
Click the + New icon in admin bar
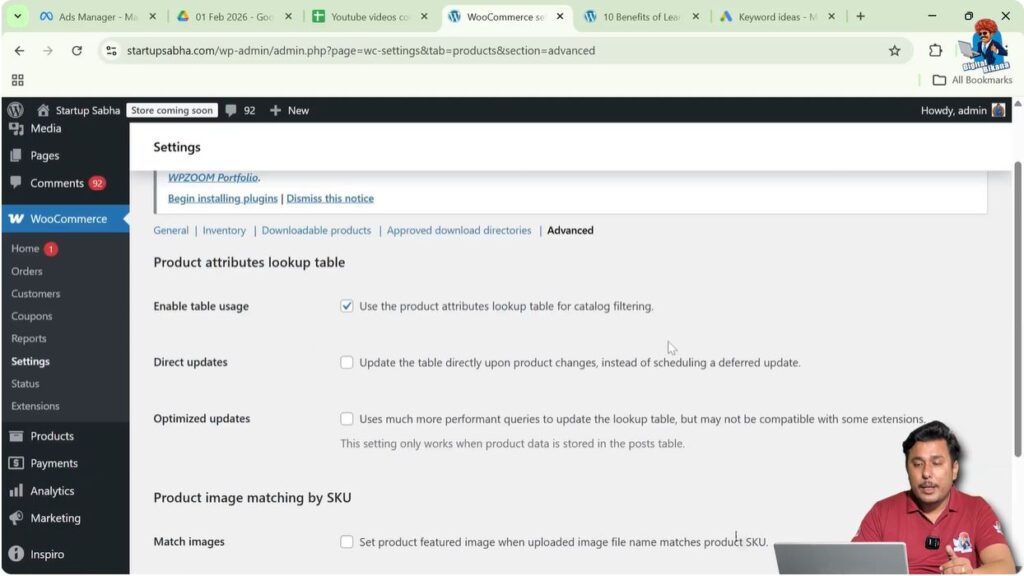point(277,110)
